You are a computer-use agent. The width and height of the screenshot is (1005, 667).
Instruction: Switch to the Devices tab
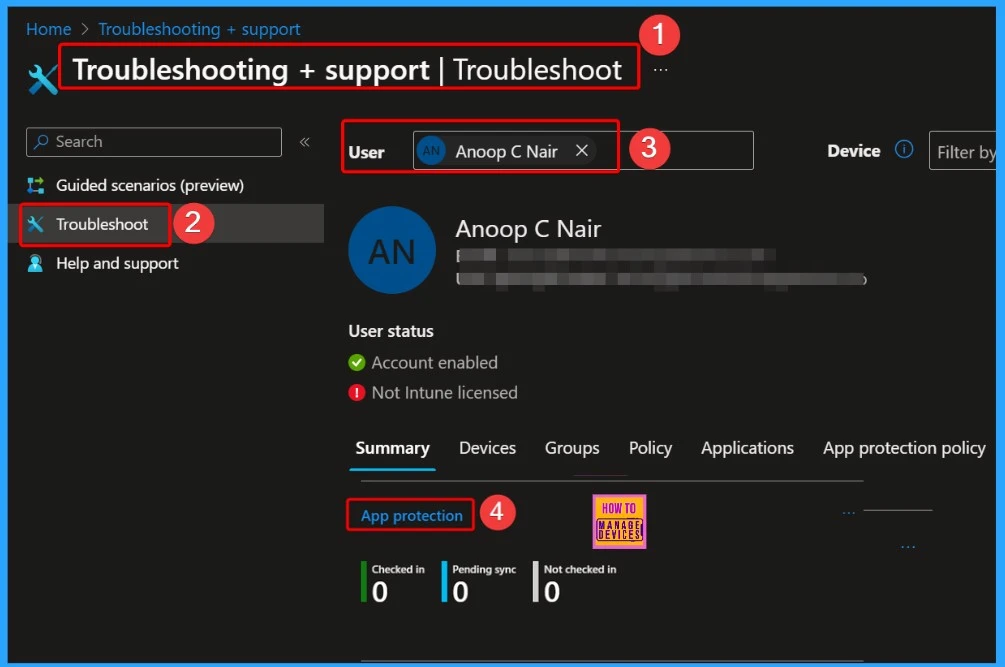487,448
